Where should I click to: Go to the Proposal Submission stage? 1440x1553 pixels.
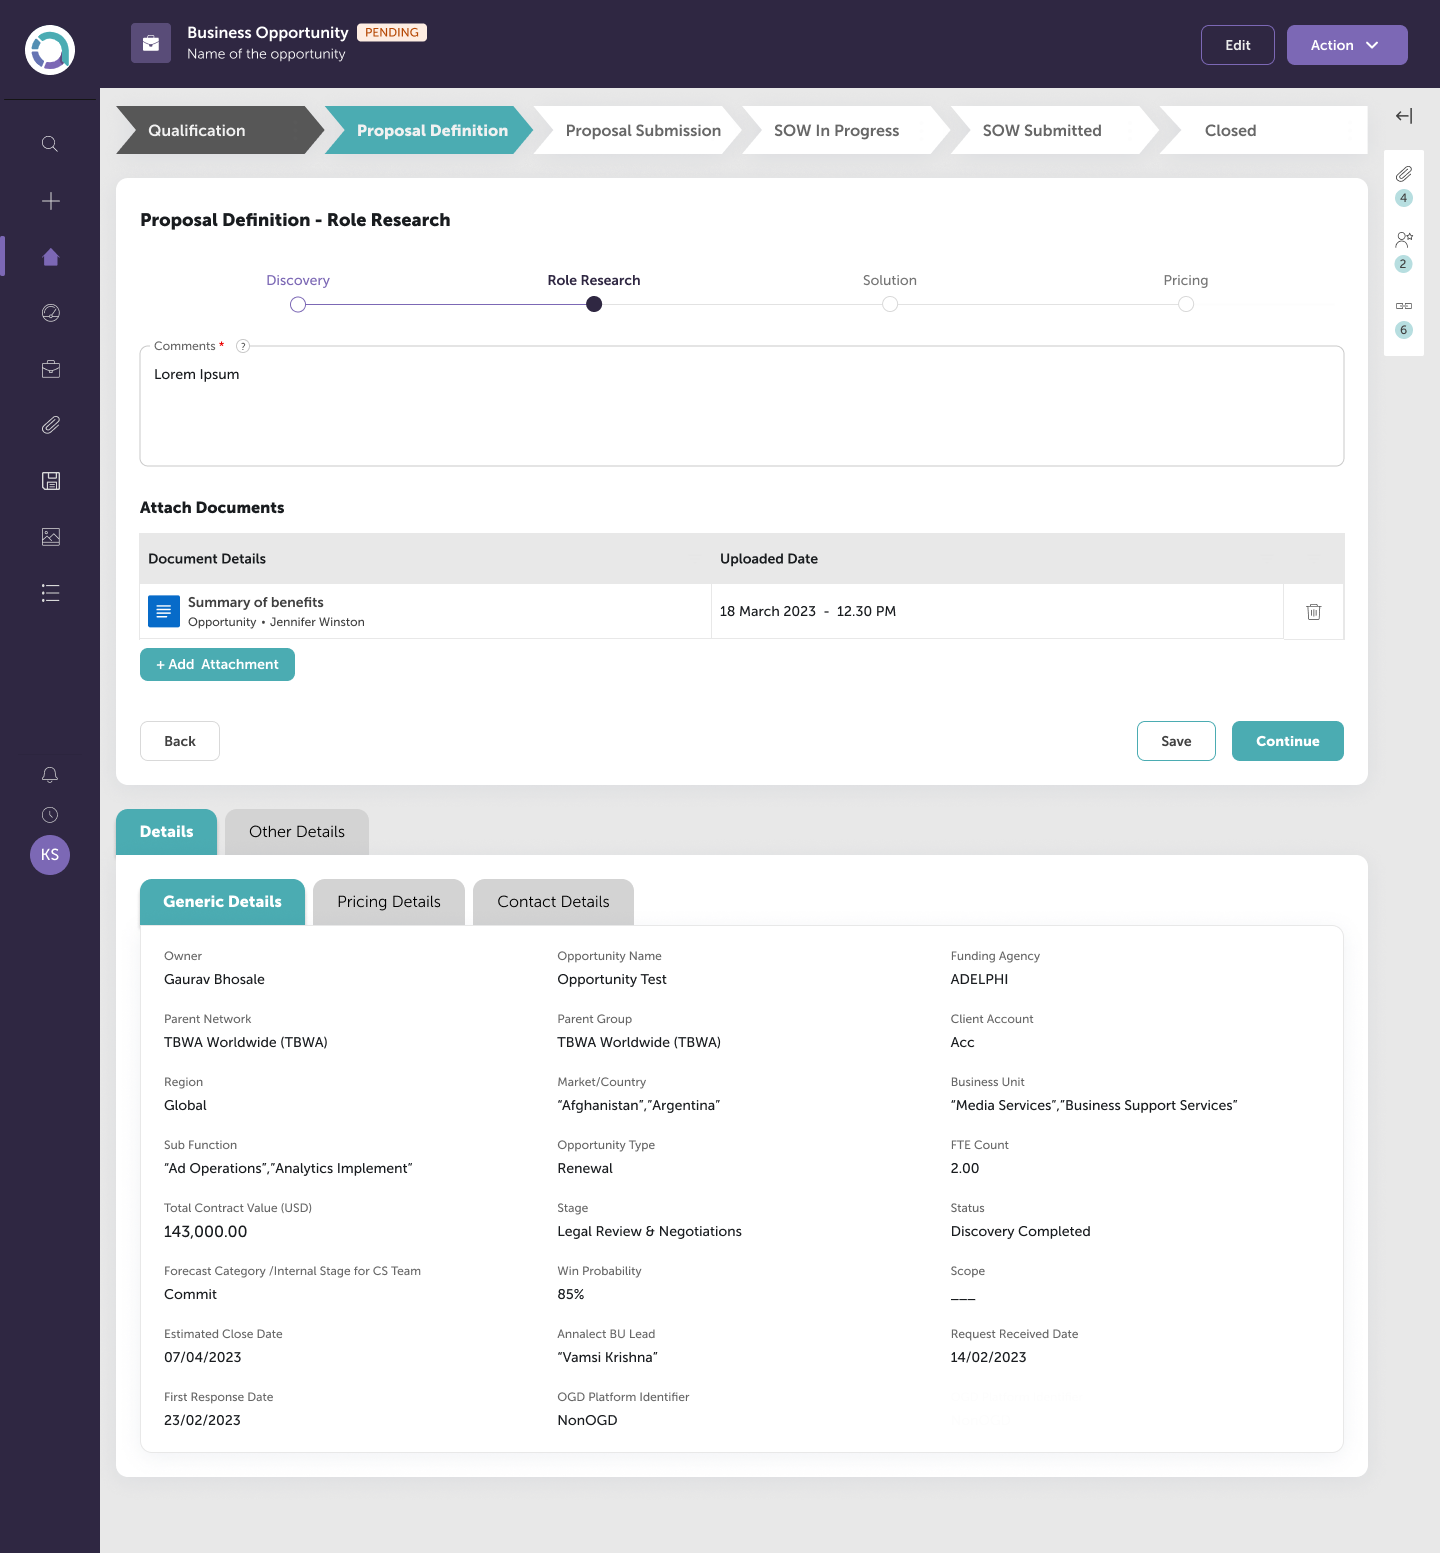642,131
